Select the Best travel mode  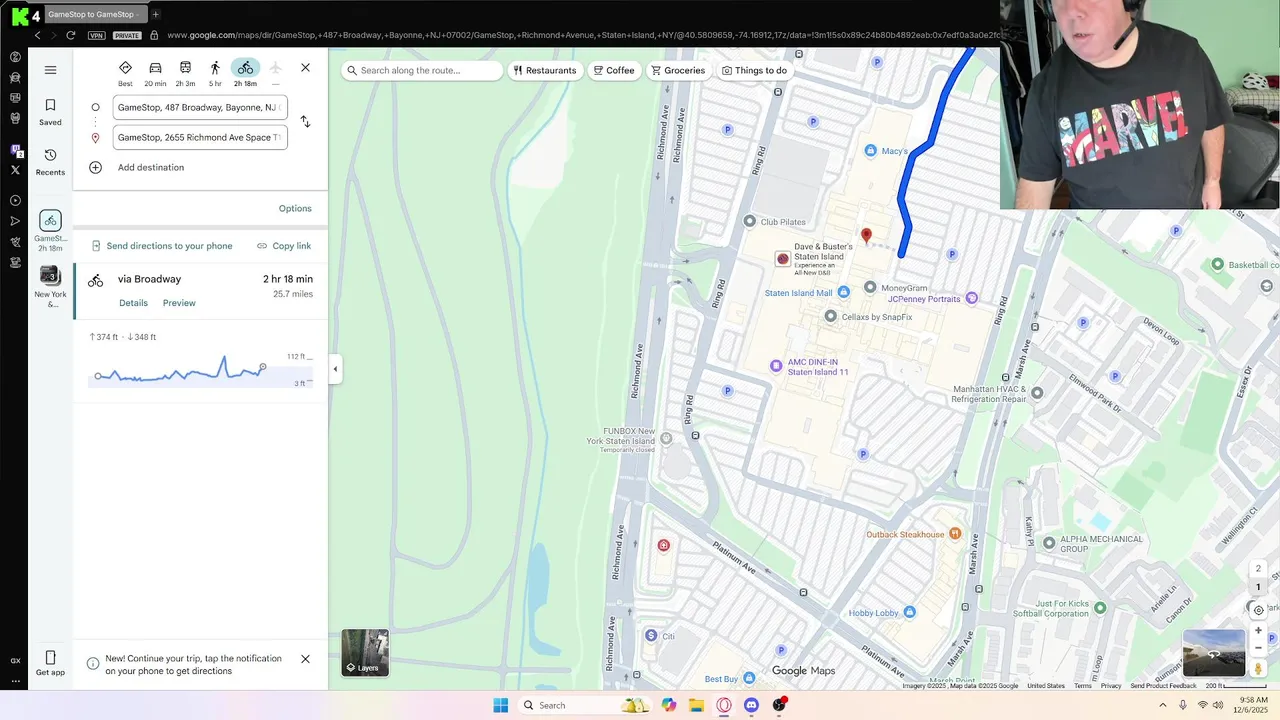coord(125,73)
